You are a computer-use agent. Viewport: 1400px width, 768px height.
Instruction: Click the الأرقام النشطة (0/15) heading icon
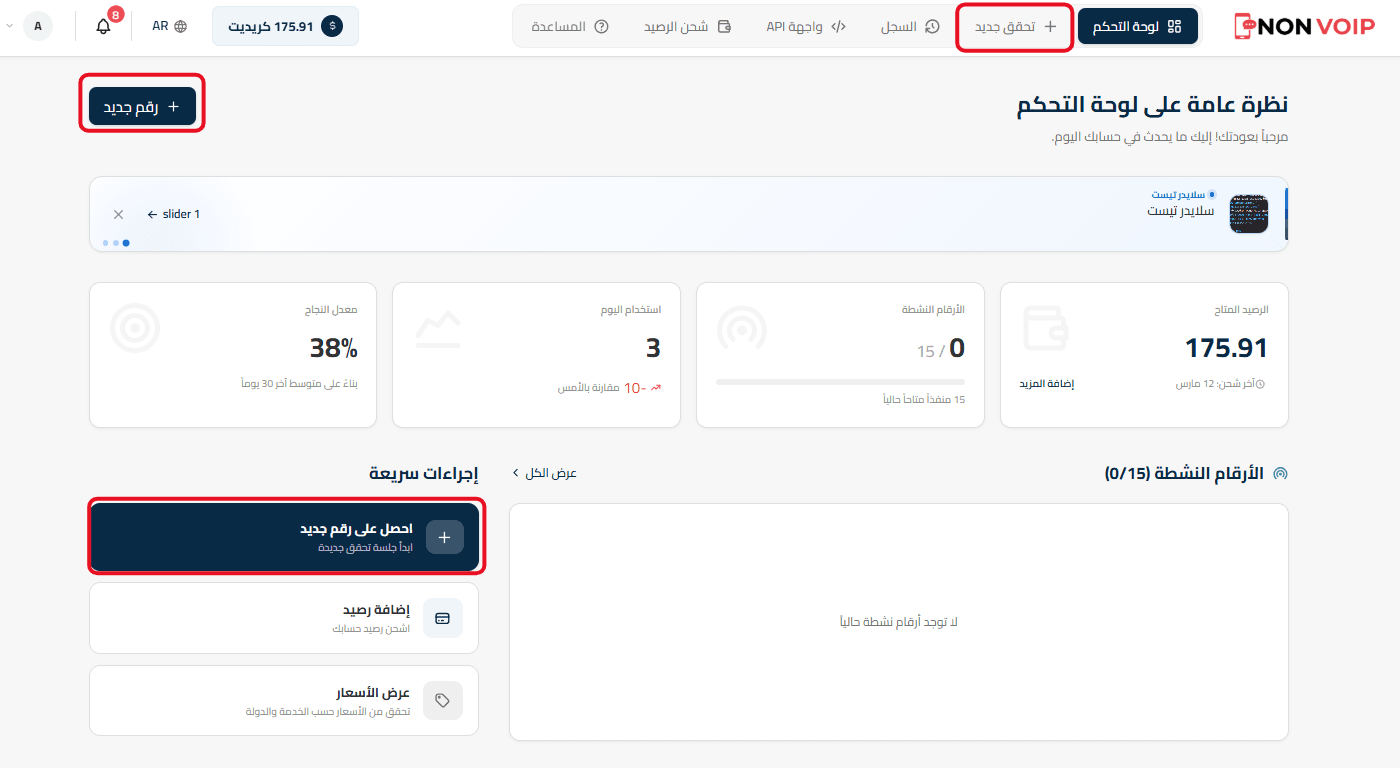(x=1280, y=473)
